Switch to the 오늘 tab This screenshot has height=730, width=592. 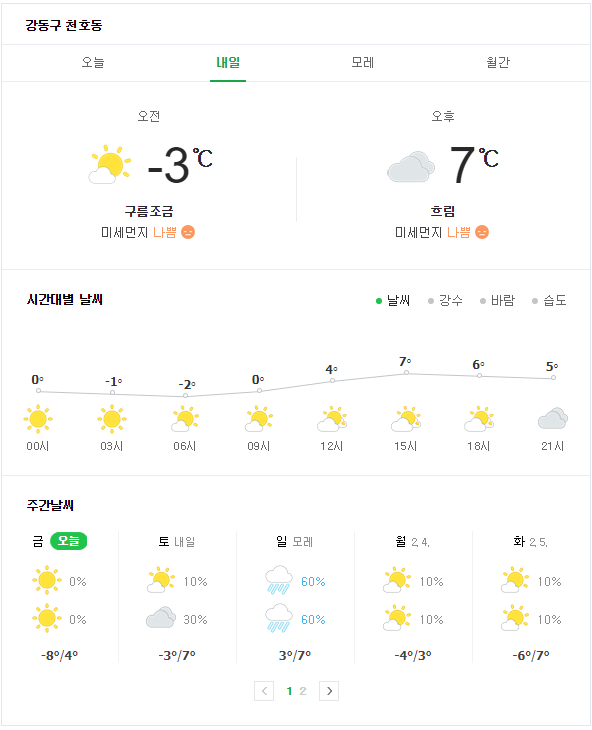pyautogui.click(x=93, y=62)
